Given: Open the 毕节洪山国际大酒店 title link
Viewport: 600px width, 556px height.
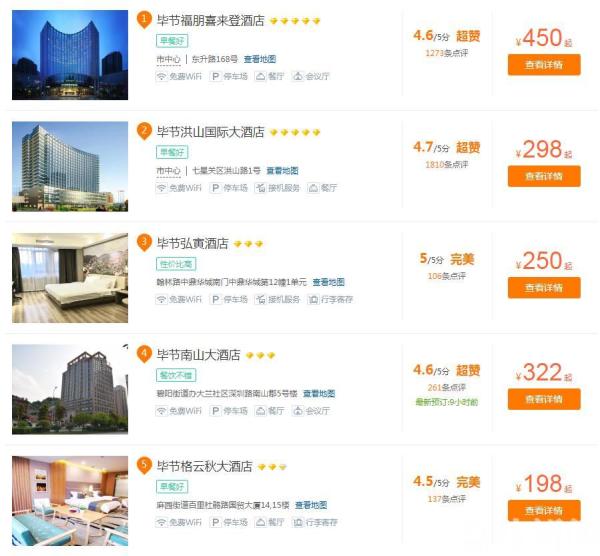Looking at the screenshot, I should tap(210, 132).
